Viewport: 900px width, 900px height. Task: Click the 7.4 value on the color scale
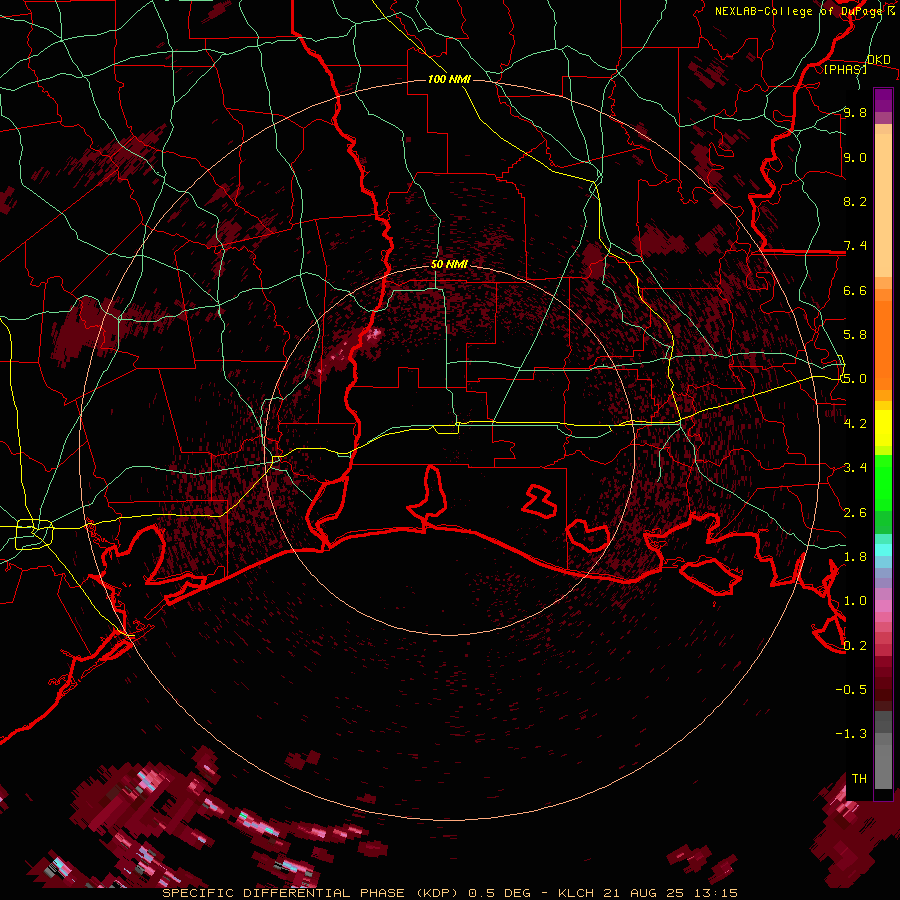tap(855, 246)
